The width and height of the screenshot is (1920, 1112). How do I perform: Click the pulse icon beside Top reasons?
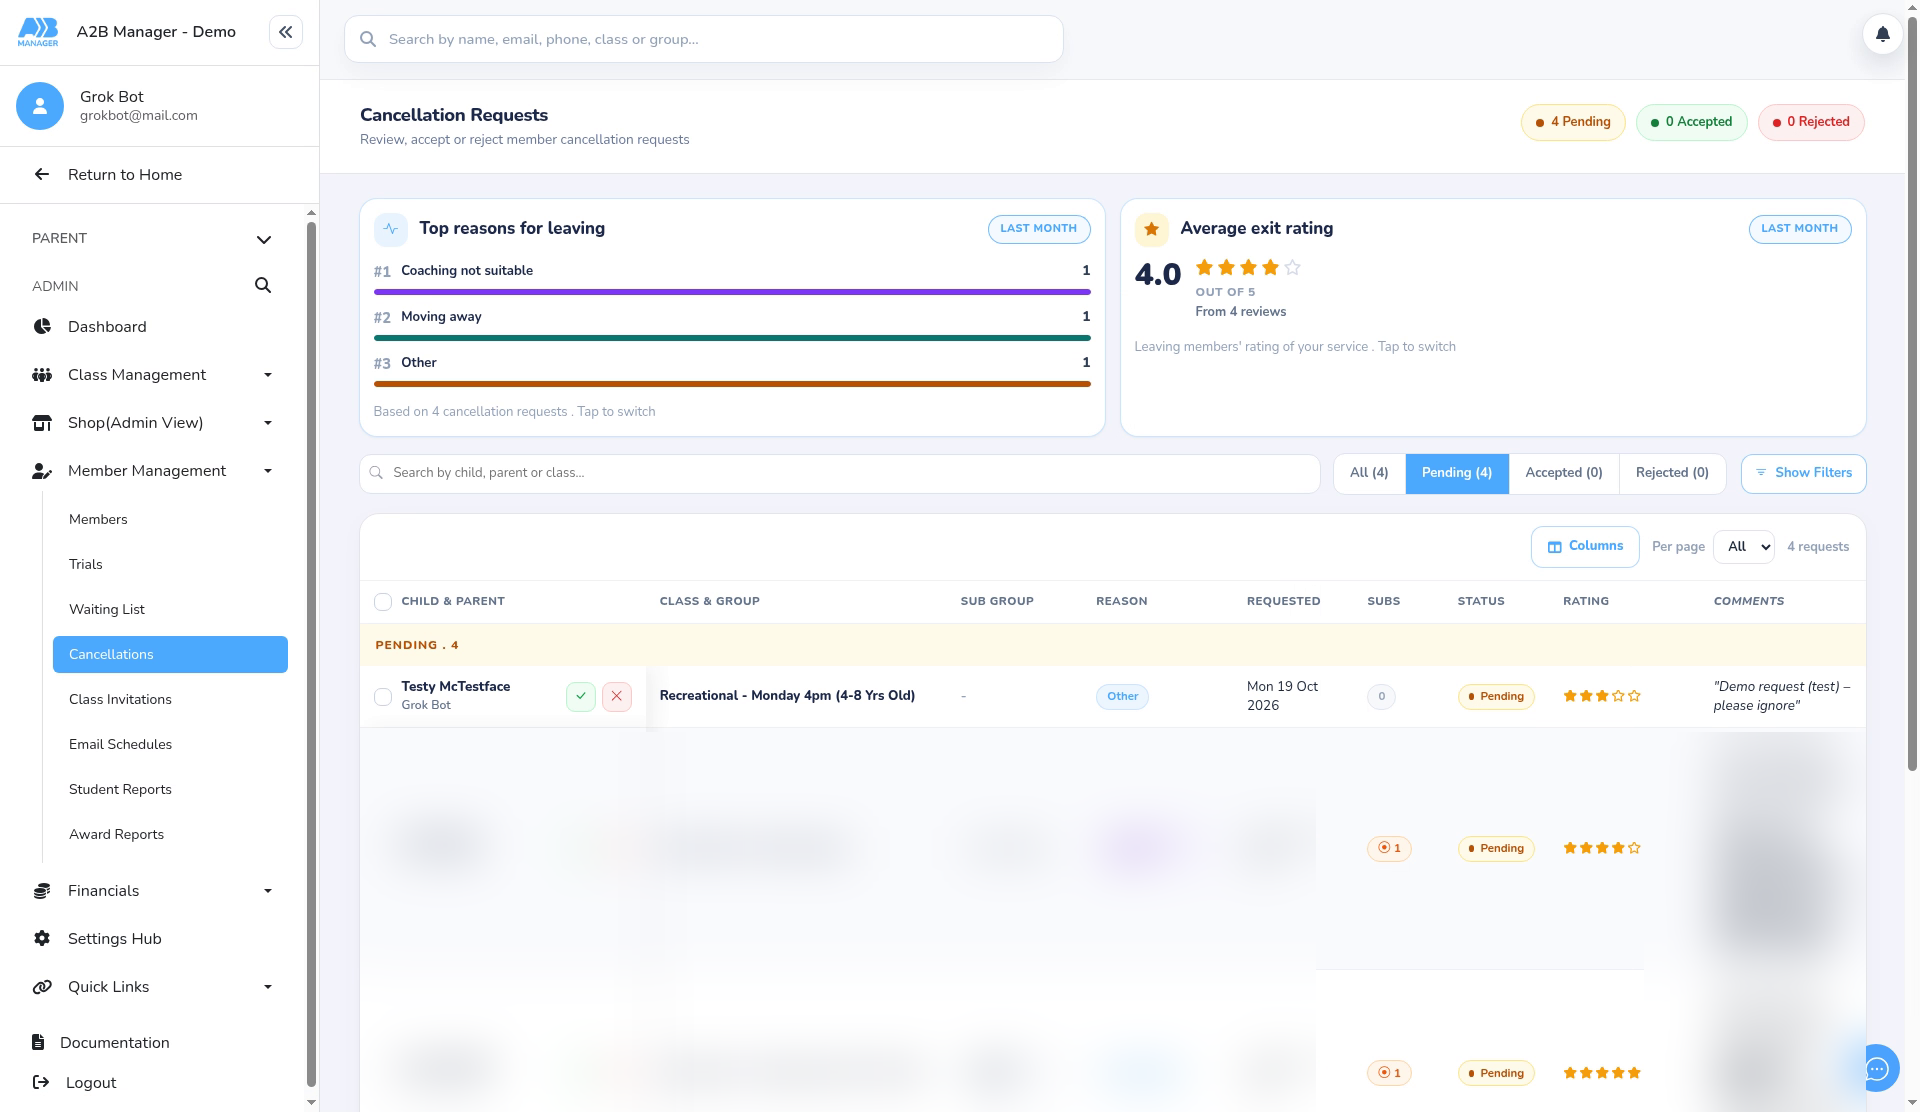[x=391, y=229]
